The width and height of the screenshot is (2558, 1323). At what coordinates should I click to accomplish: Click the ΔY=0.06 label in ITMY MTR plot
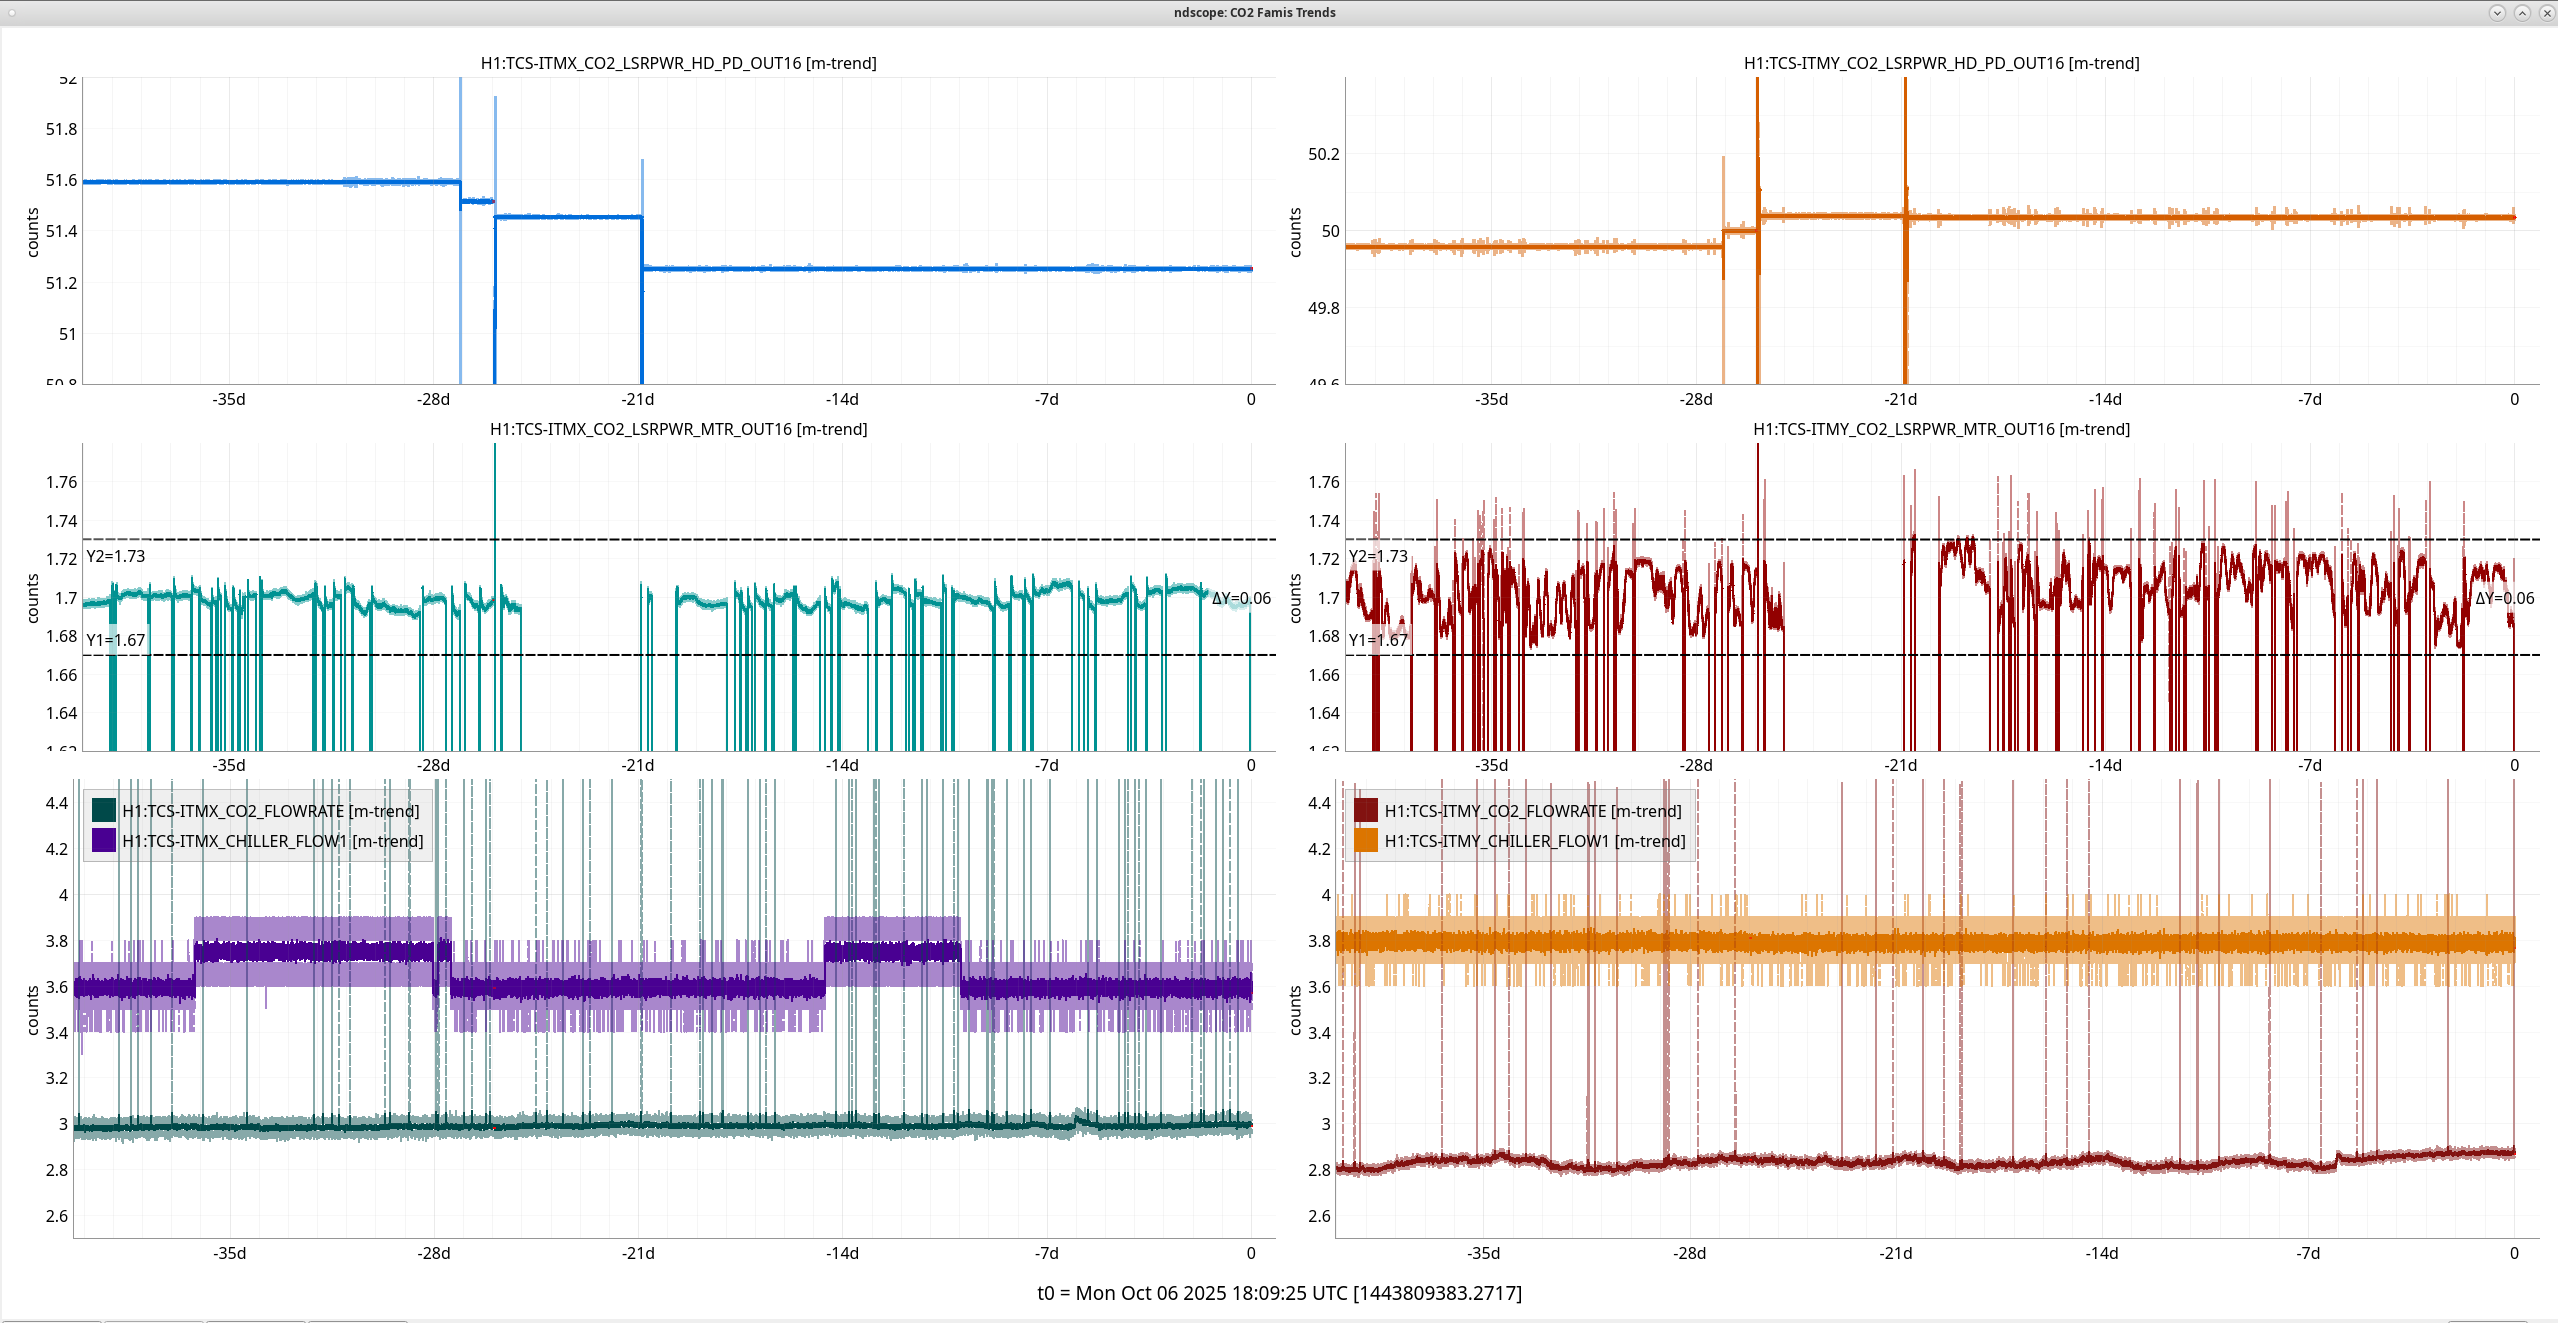2504,598
